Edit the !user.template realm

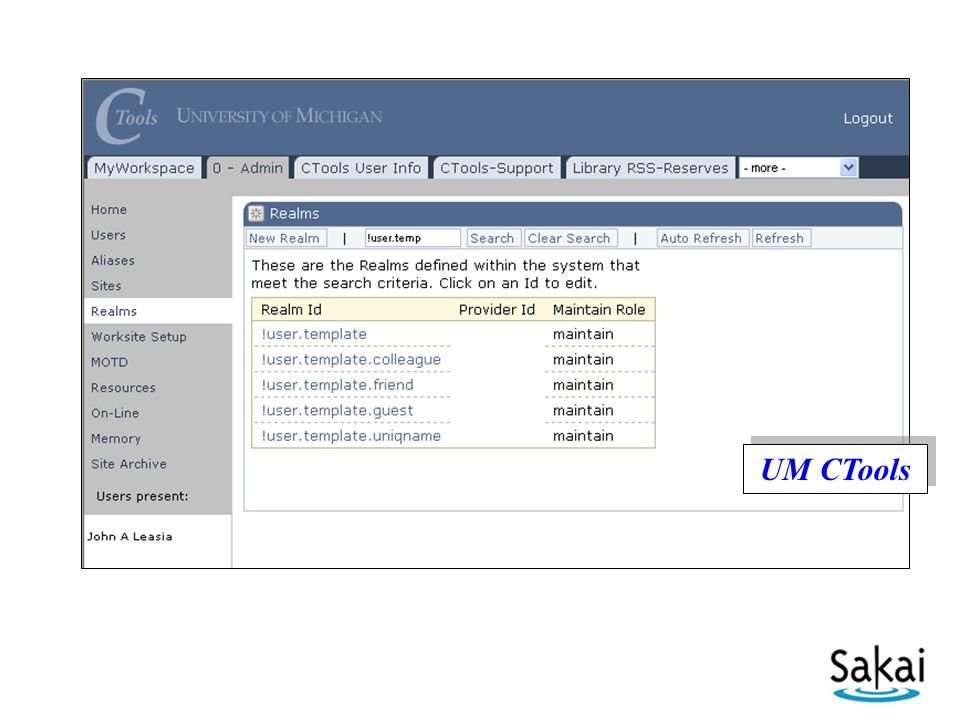(314, 334)
